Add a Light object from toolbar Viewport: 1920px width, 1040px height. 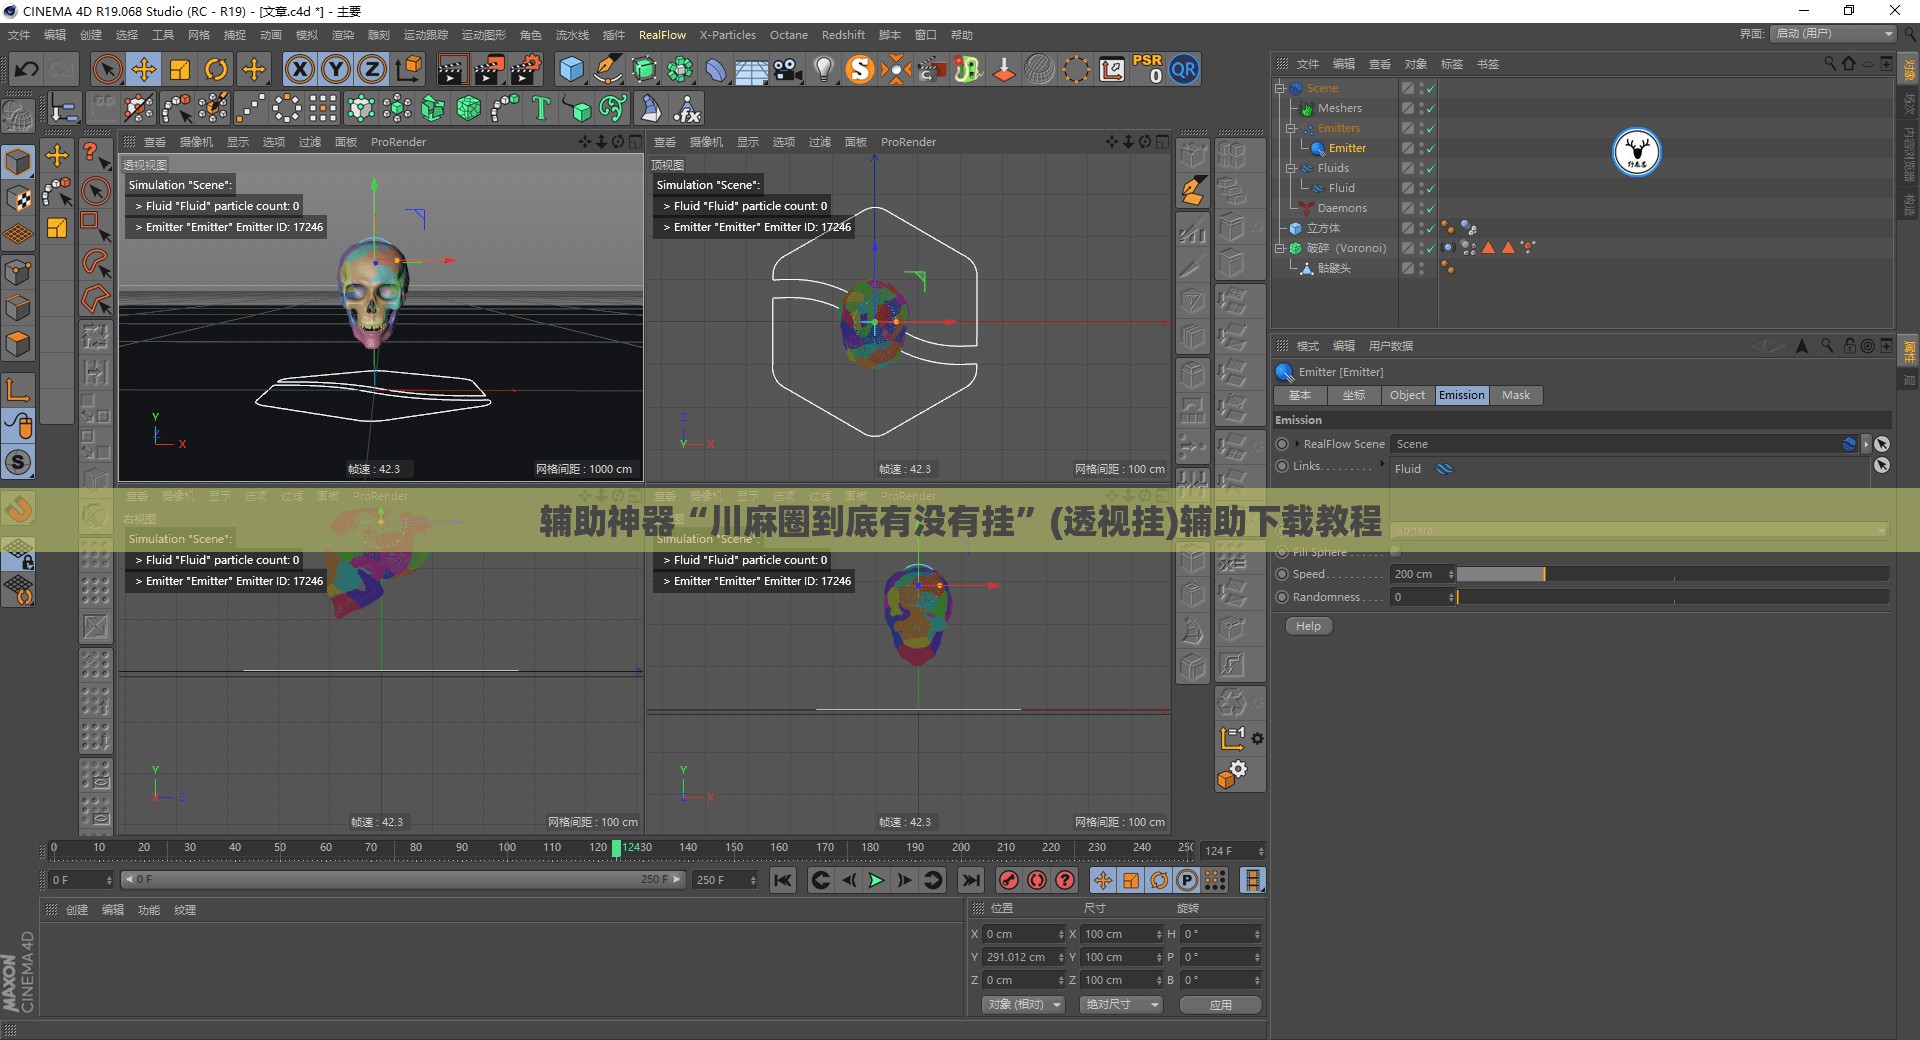(x=823, y=69)
